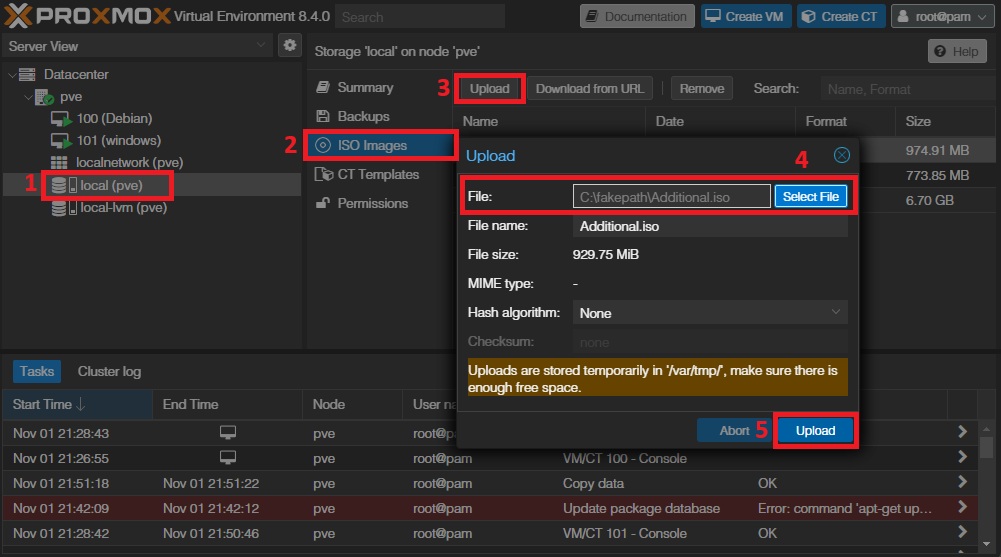Screen dimensions: 1001x557
Task: Click the File name field Additional.iso
Action: (x=710, y=226)
